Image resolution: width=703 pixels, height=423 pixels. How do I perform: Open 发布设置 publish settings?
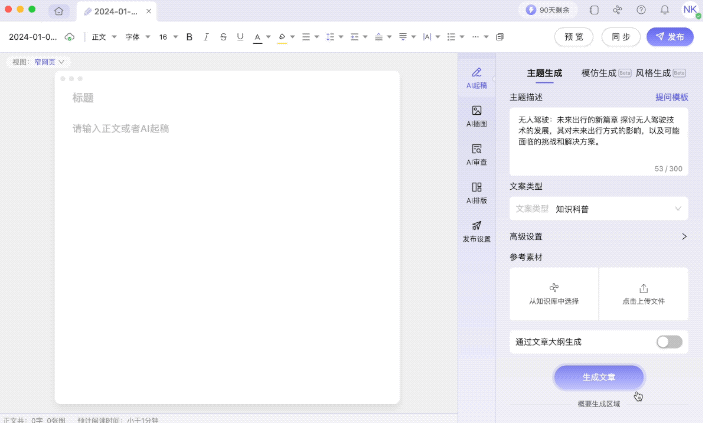coord(477,231)
